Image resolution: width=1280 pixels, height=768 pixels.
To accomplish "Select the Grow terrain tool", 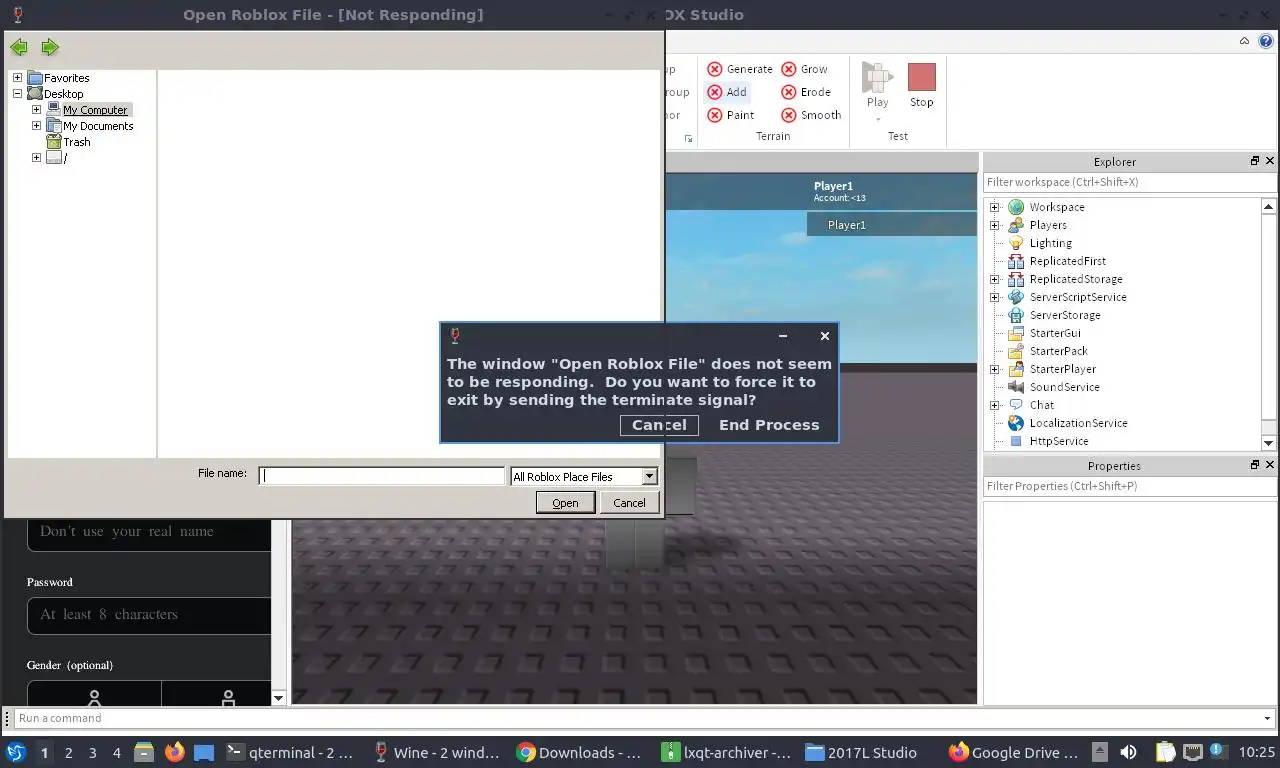I will [x=804, y=69].
